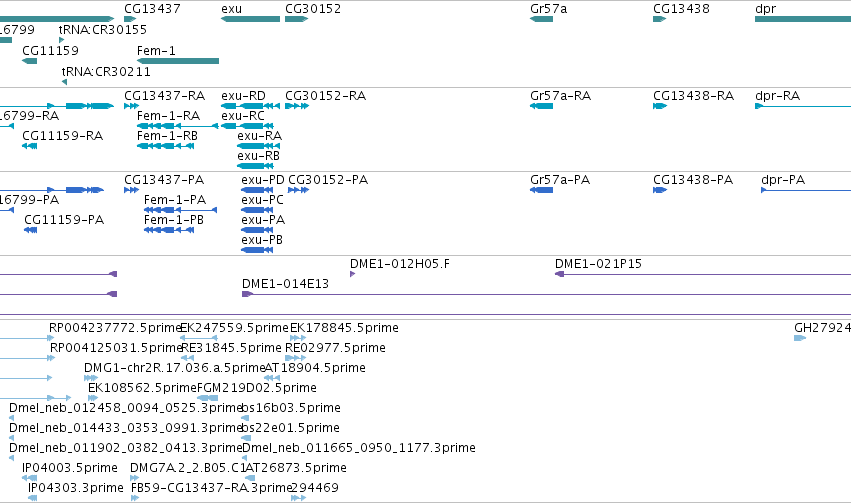
Task: Select Dmel_neb_011902_0382_0413.3prime
Action: click(125, 449)
